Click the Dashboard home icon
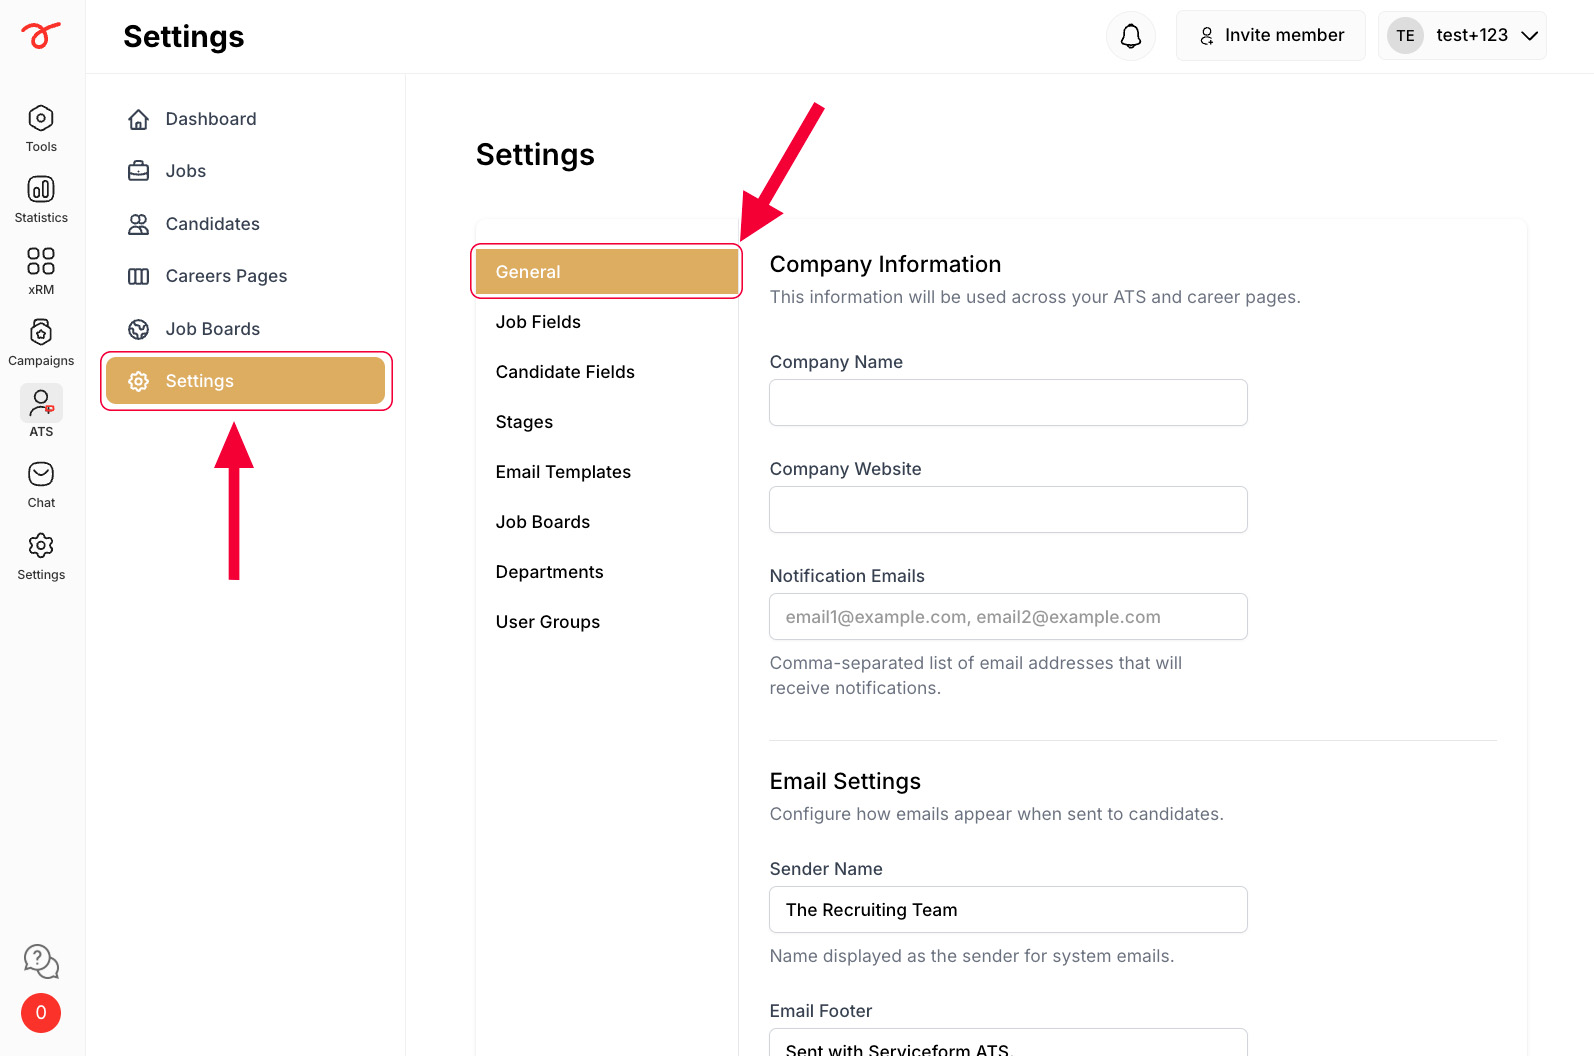1594x1056 pixels. 139,119
